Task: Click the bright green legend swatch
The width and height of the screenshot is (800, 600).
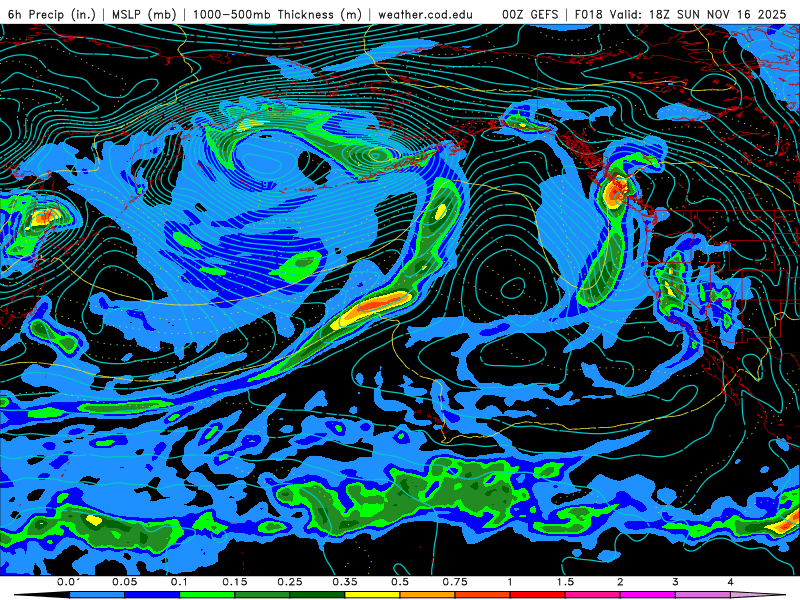Action: pos(207,595)
